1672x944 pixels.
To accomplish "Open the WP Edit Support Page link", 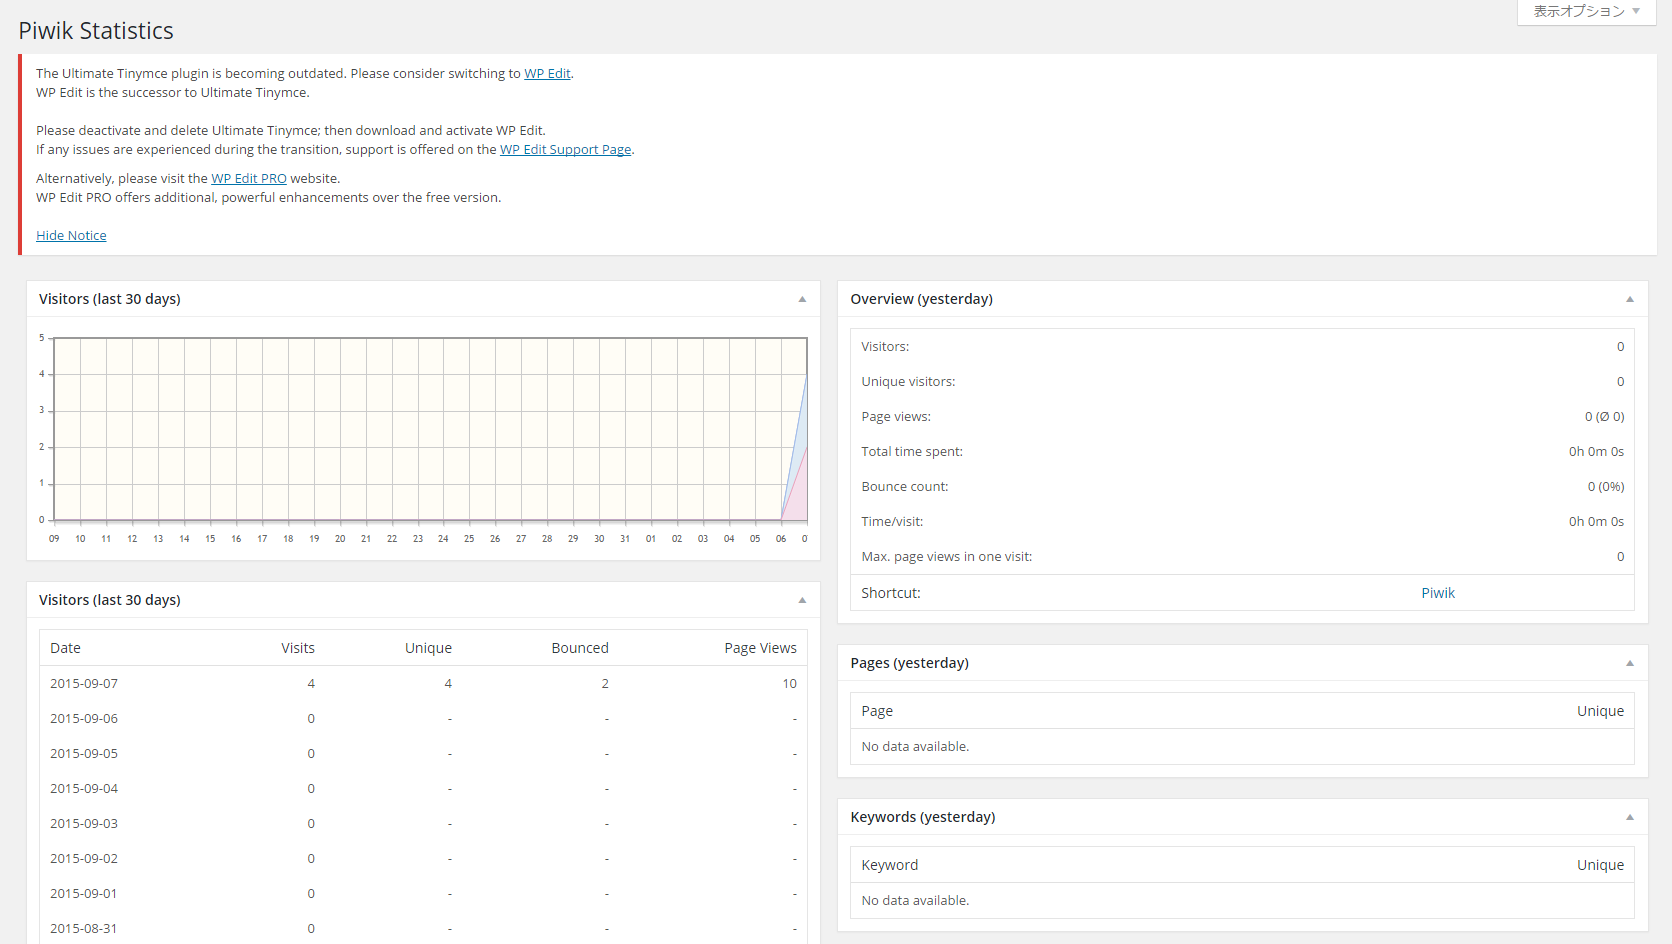I will coord(565,149).
